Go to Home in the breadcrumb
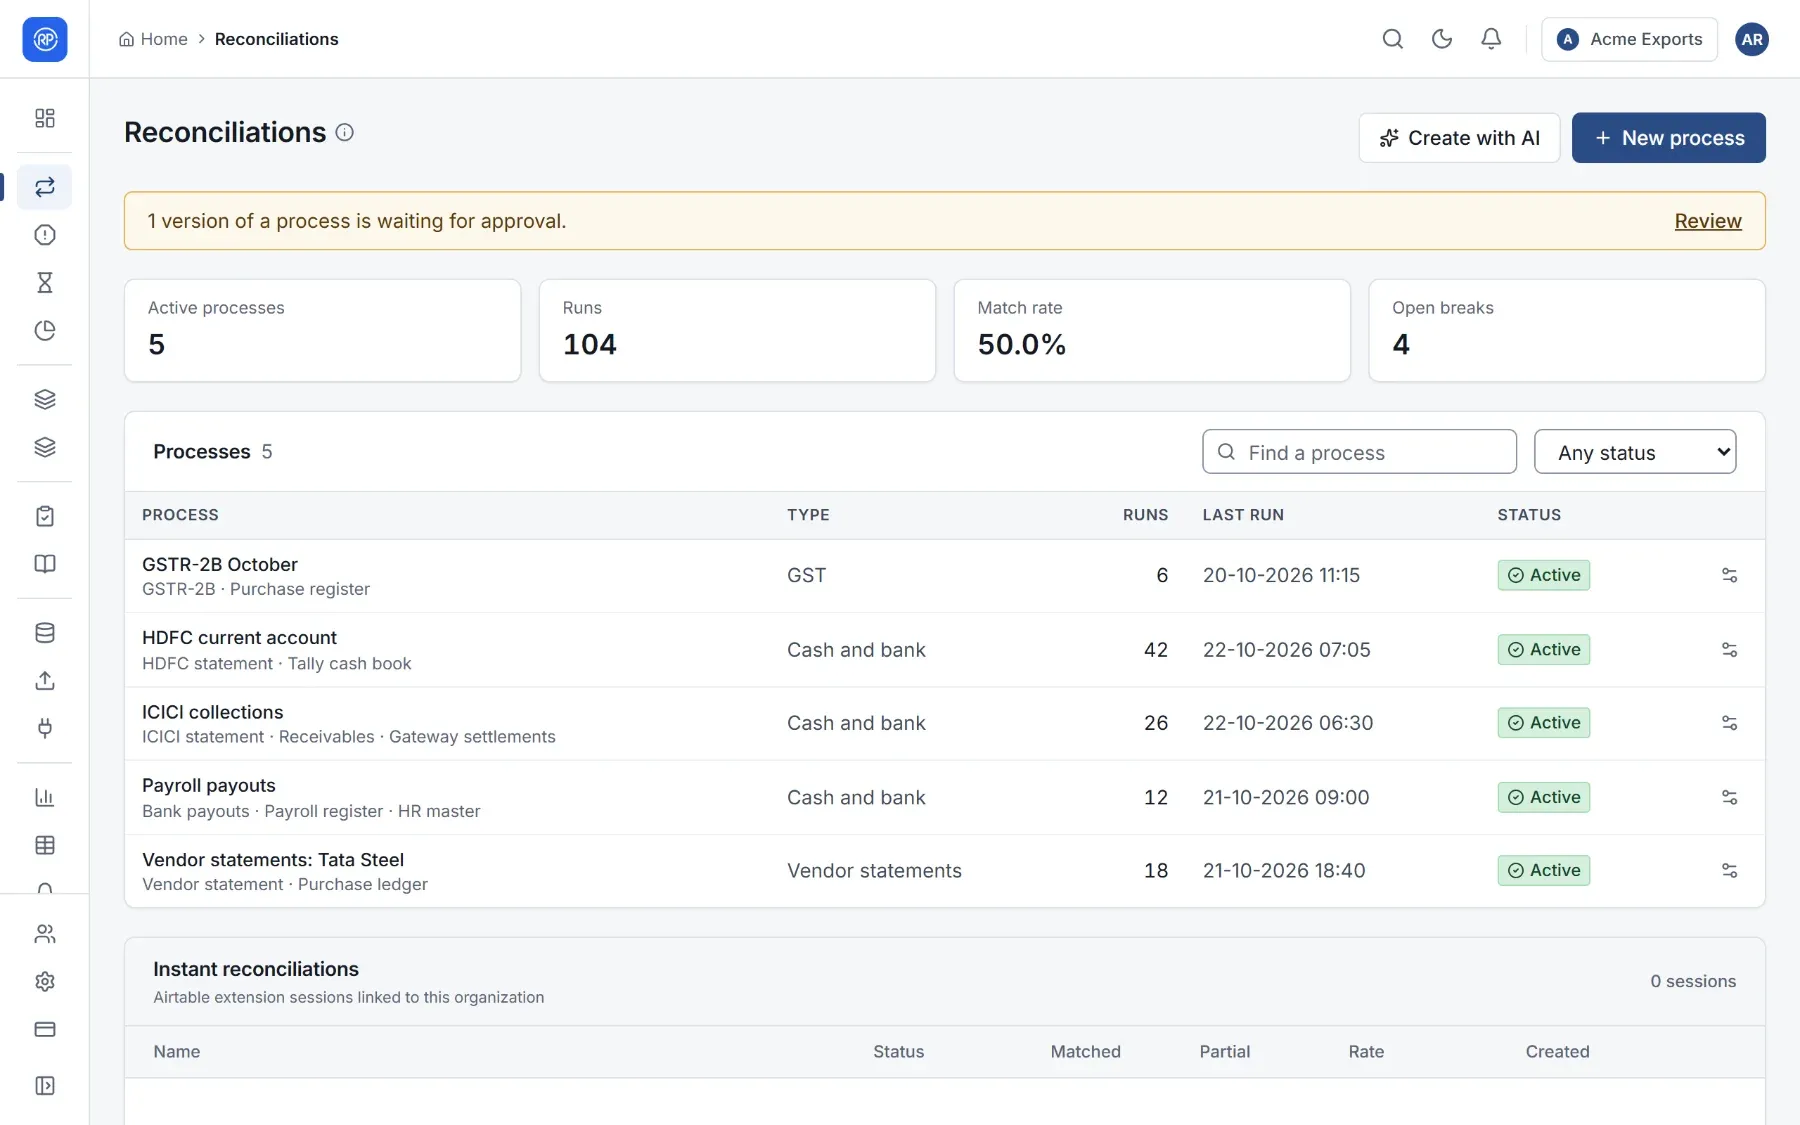1800x1125 pixels. (x=153, y=39)
